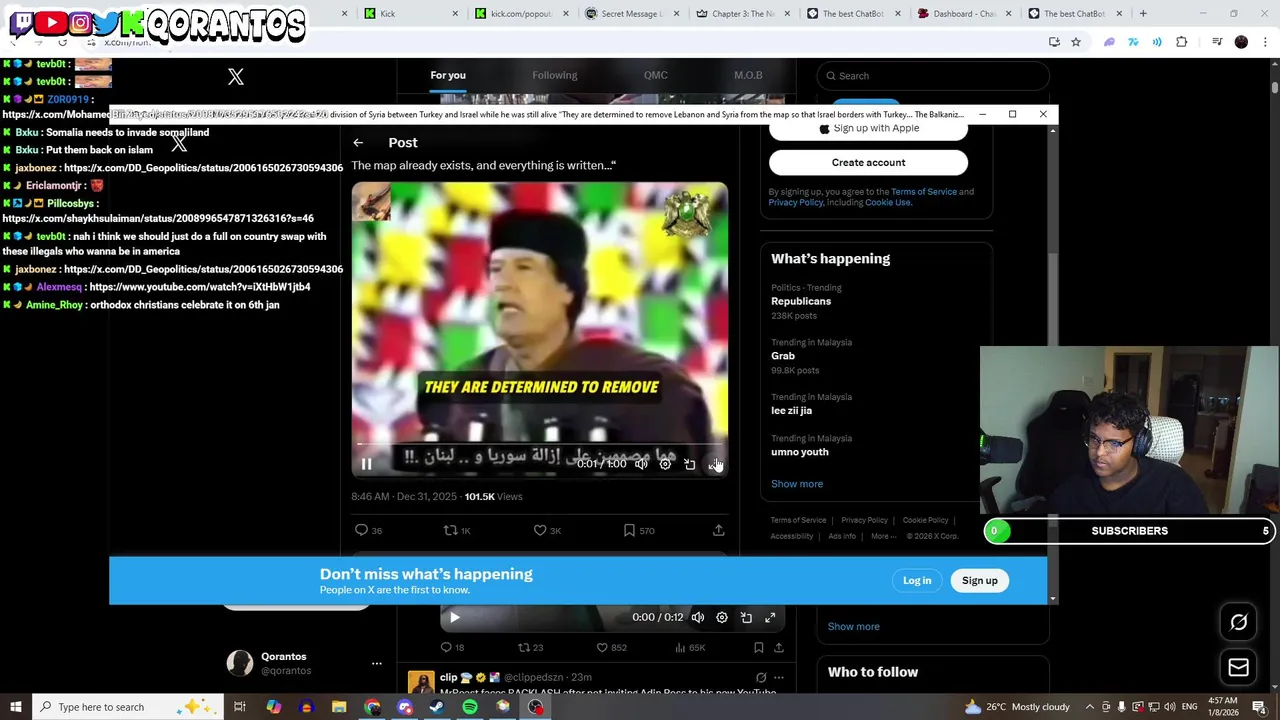Open Windows Start menu

(x=16, y=707)
